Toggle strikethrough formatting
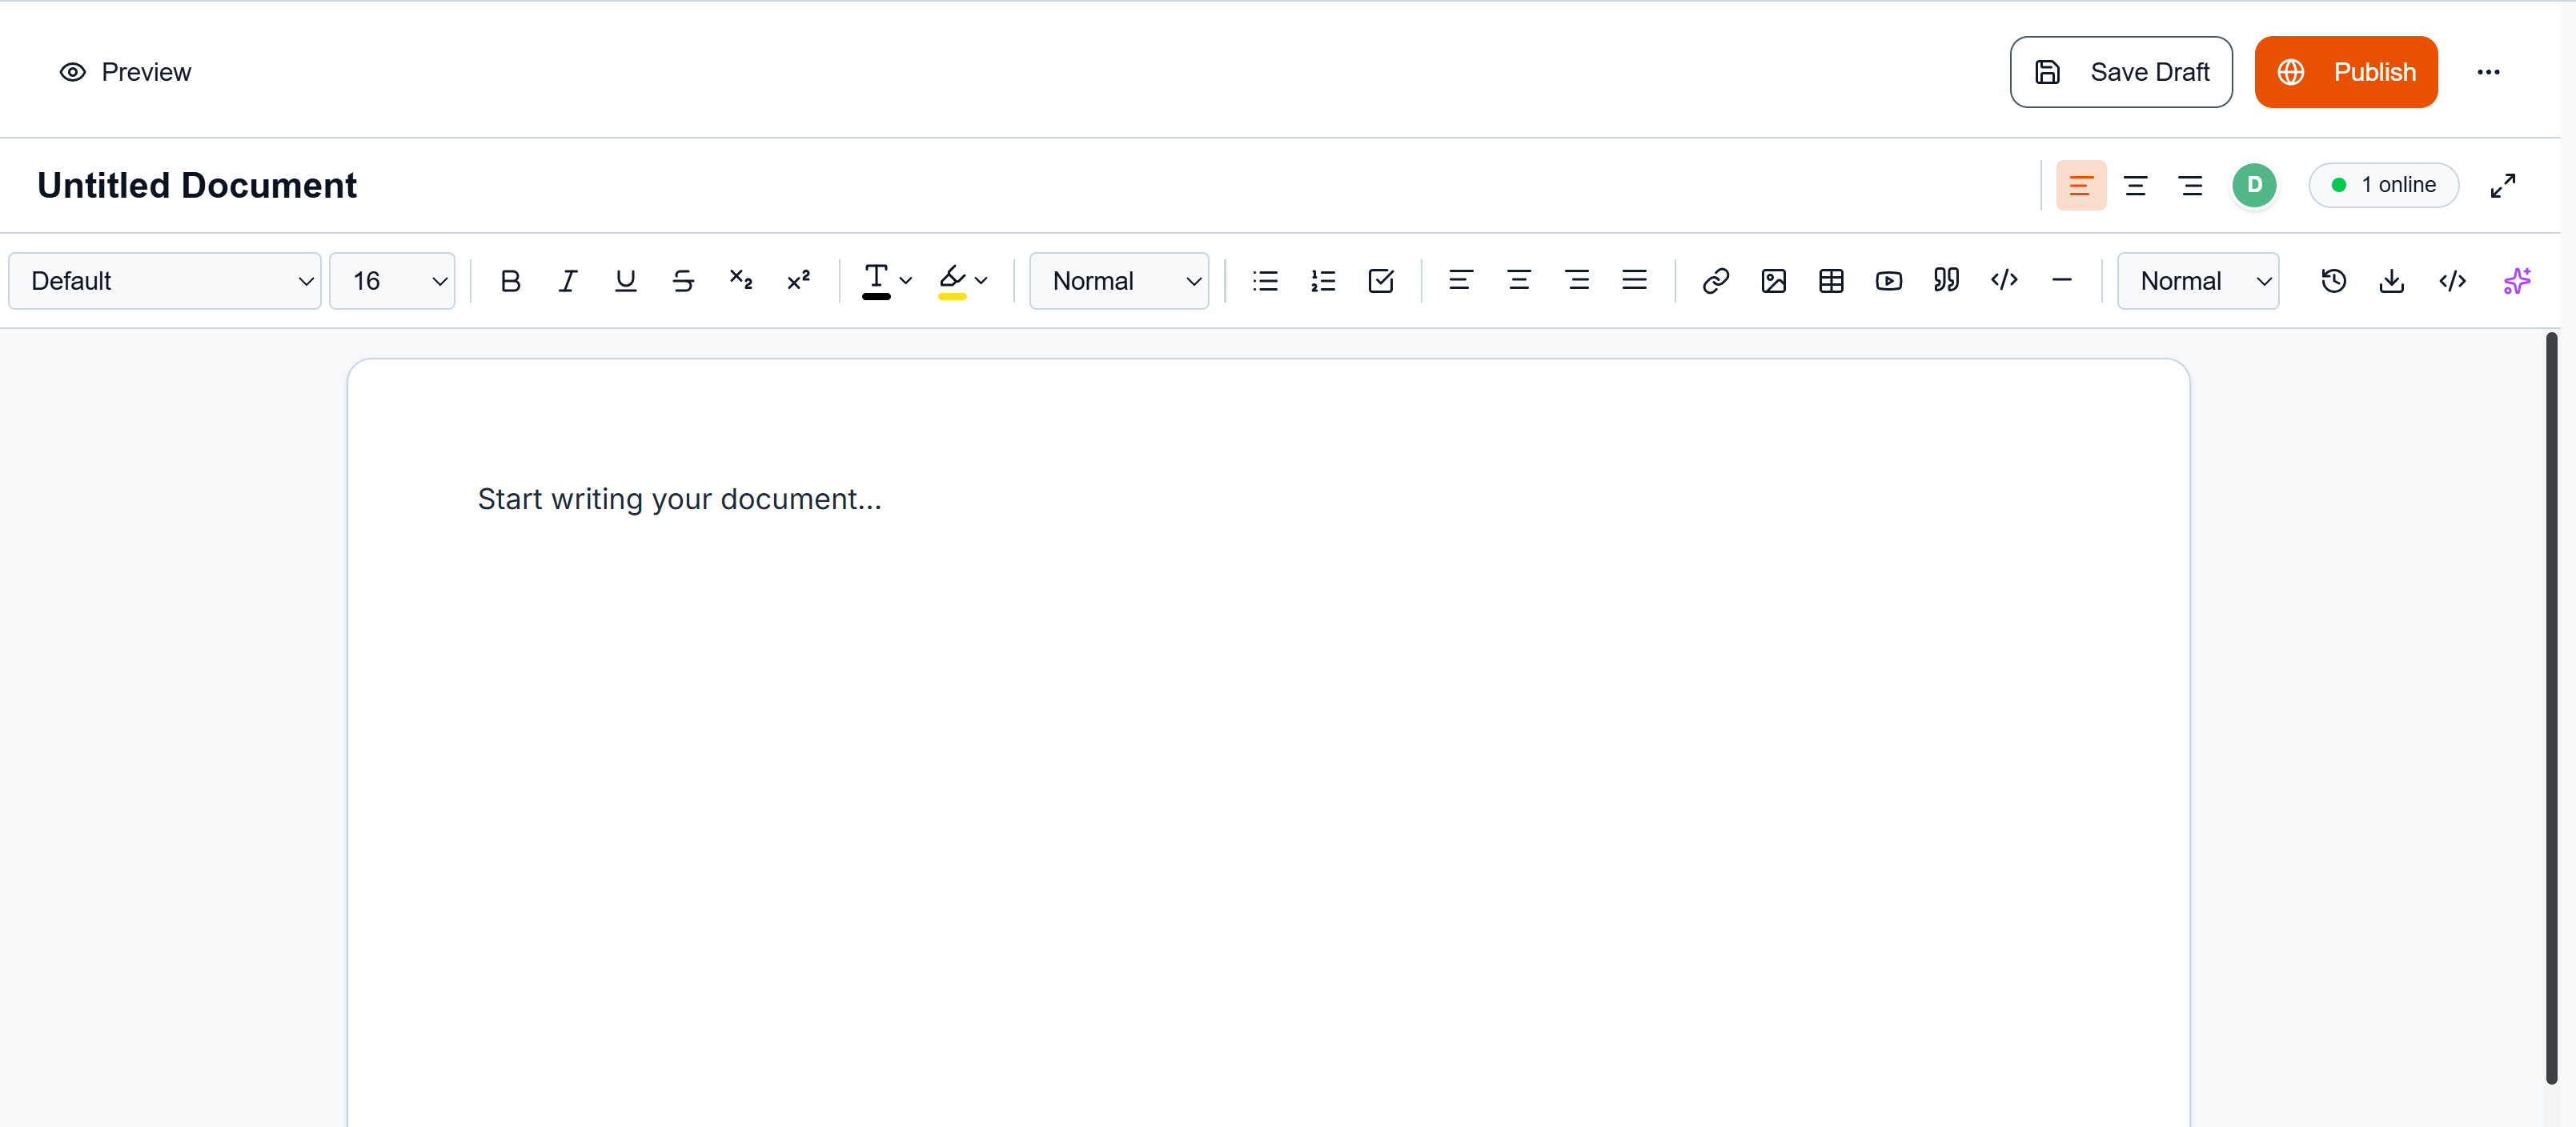This screenshot has width=2576, height=1127. point(682,281)
